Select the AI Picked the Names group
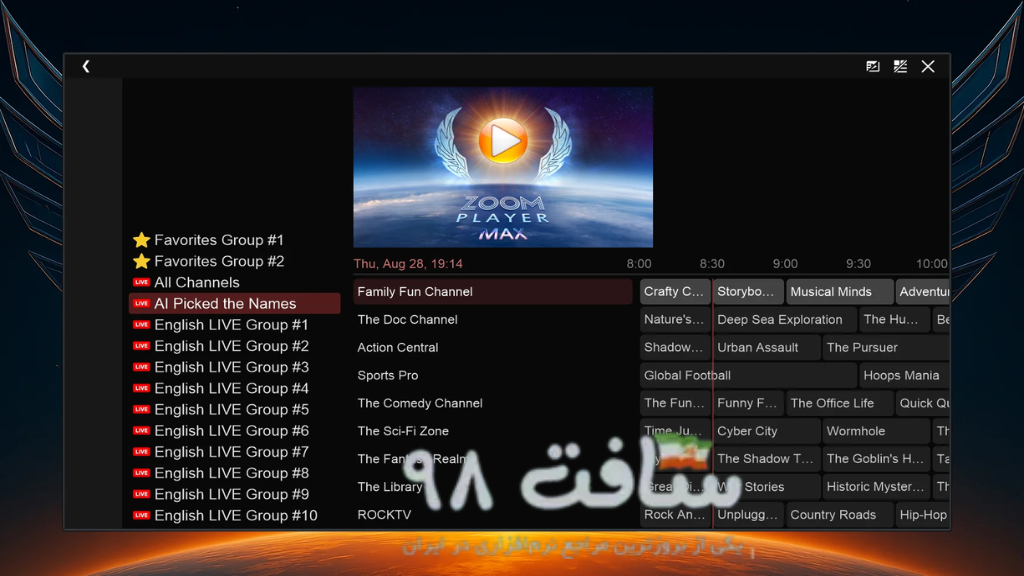This screenshot has height=576, width=1024. tap(234, 304)
